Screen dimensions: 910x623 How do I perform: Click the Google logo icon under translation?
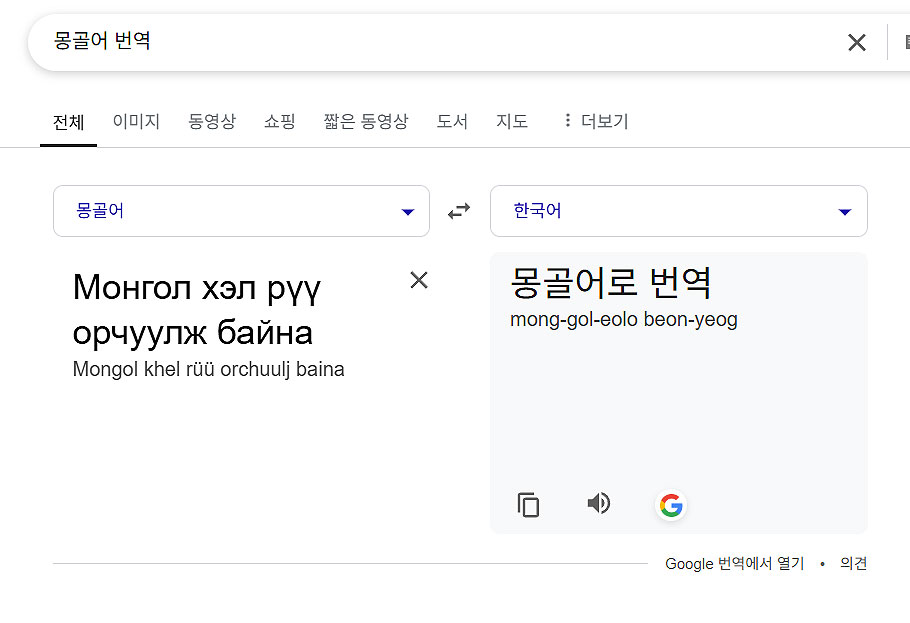point(671,505)
